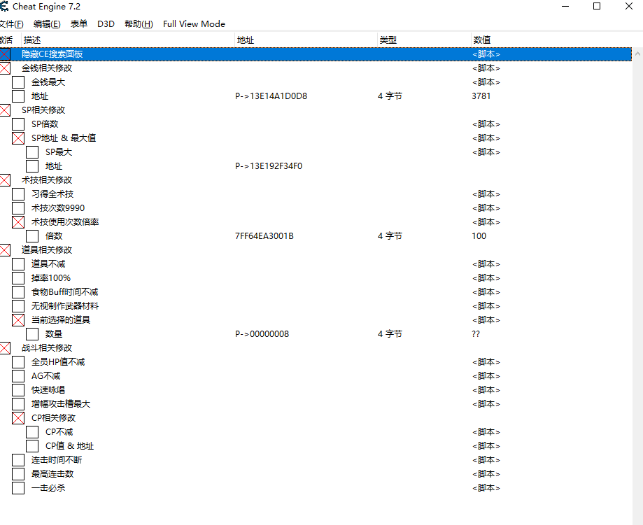Enable the 道具不减 checkbox
643x525 pixels.
coord(18,264)
